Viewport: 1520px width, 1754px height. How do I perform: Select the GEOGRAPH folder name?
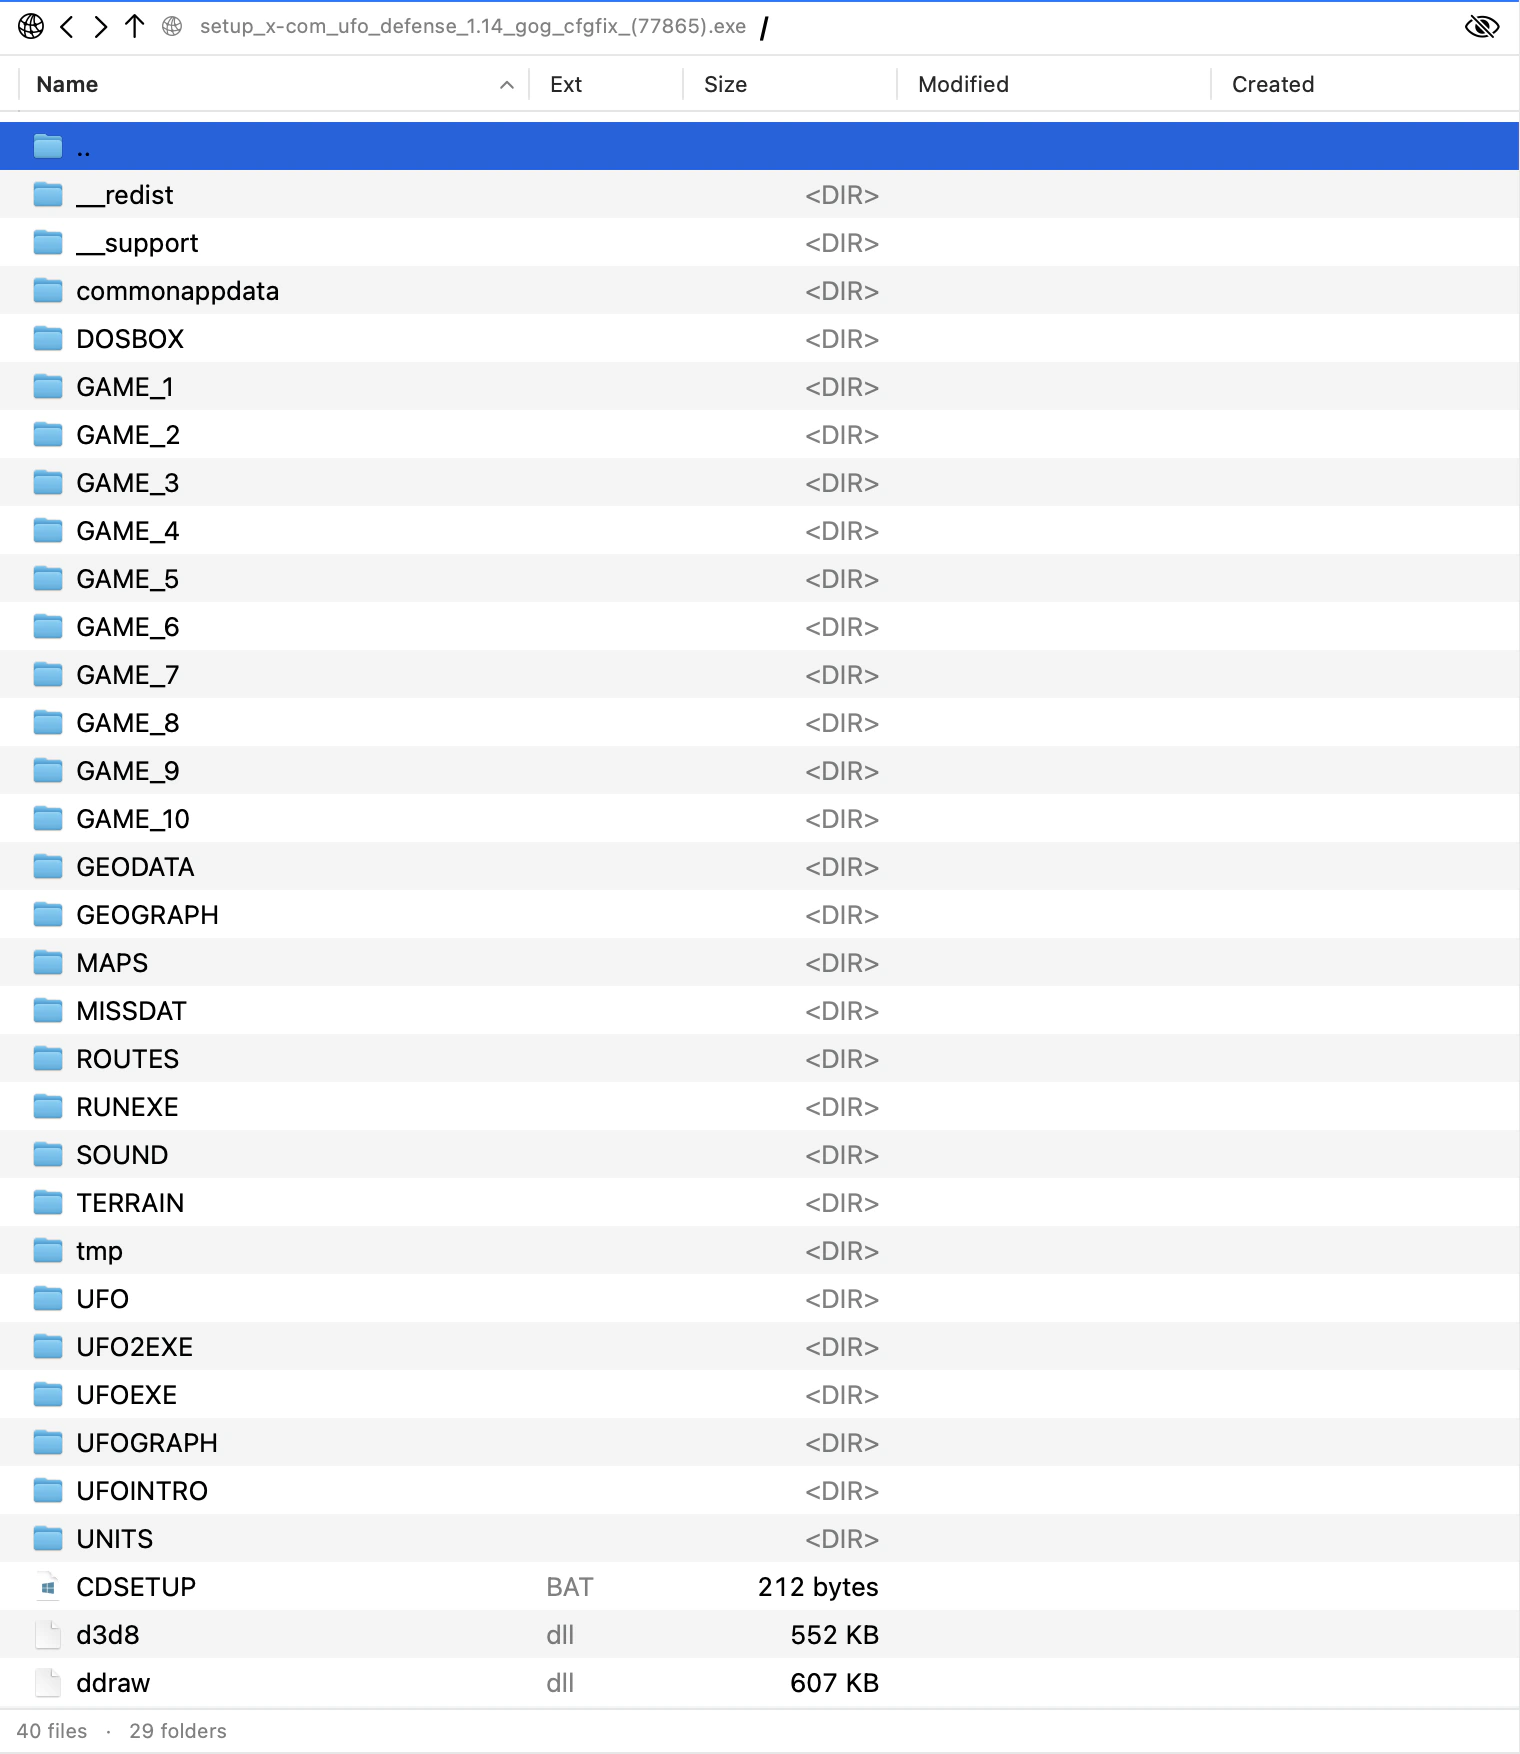[147, 915]
